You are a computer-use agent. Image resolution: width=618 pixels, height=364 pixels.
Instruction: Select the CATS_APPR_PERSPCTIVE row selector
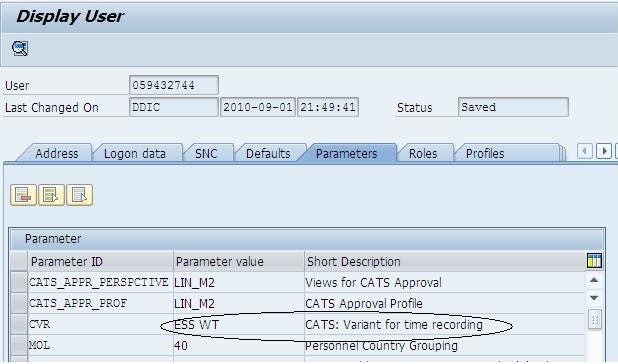pyautogui.click(x=19, y=282)
